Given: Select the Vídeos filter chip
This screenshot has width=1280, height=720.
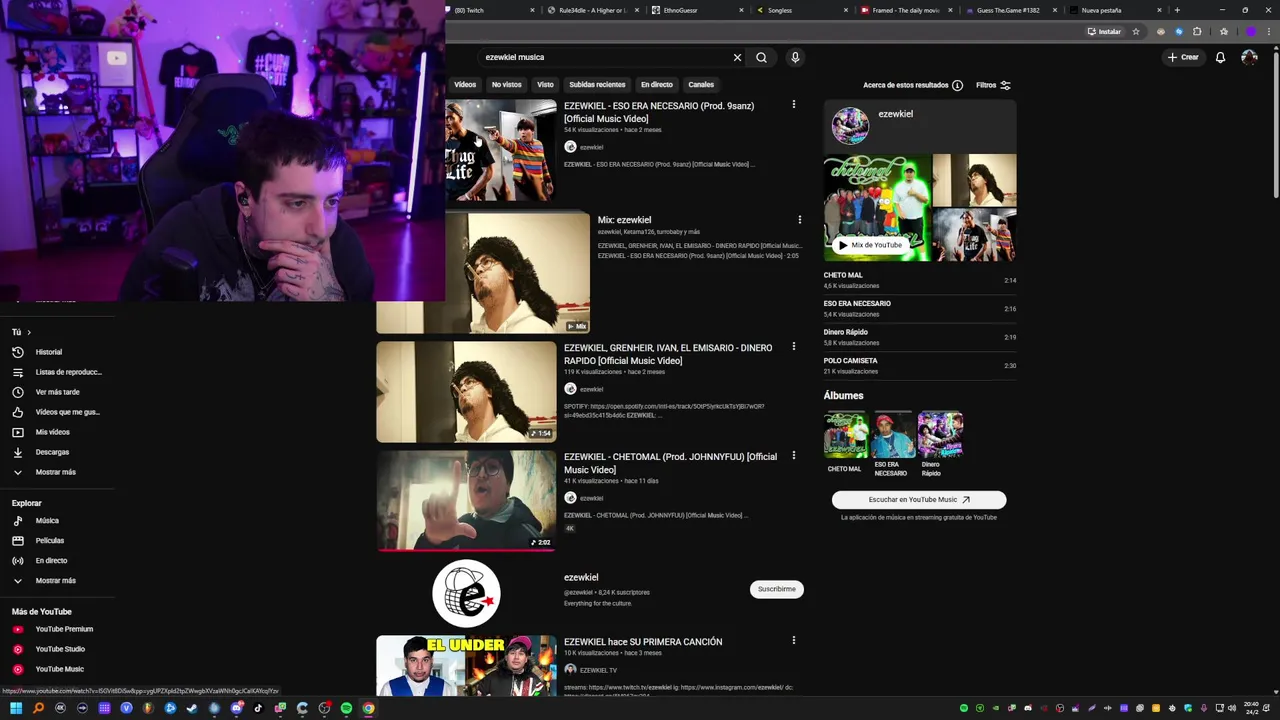Looking at the screenshot, I should (465, 85).
